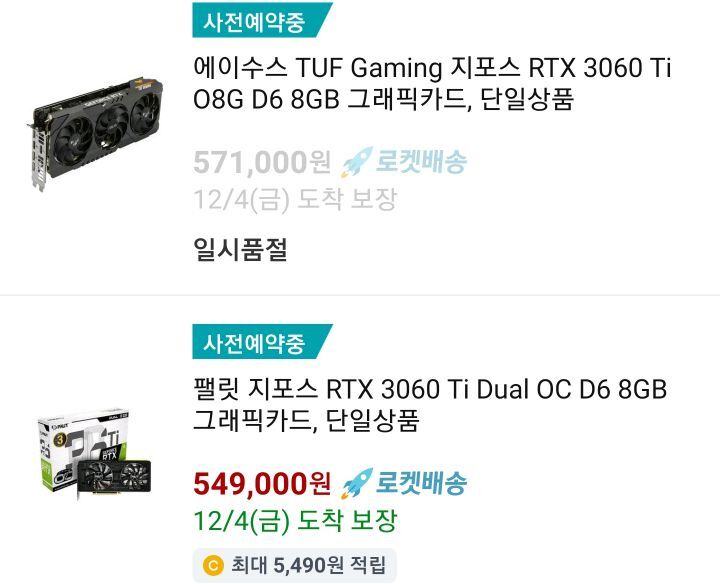Screen dimensions: 720x584
Task: Tap the blue 로켓배송 logo on the Palit listing
Action: [x=421, y=483]
